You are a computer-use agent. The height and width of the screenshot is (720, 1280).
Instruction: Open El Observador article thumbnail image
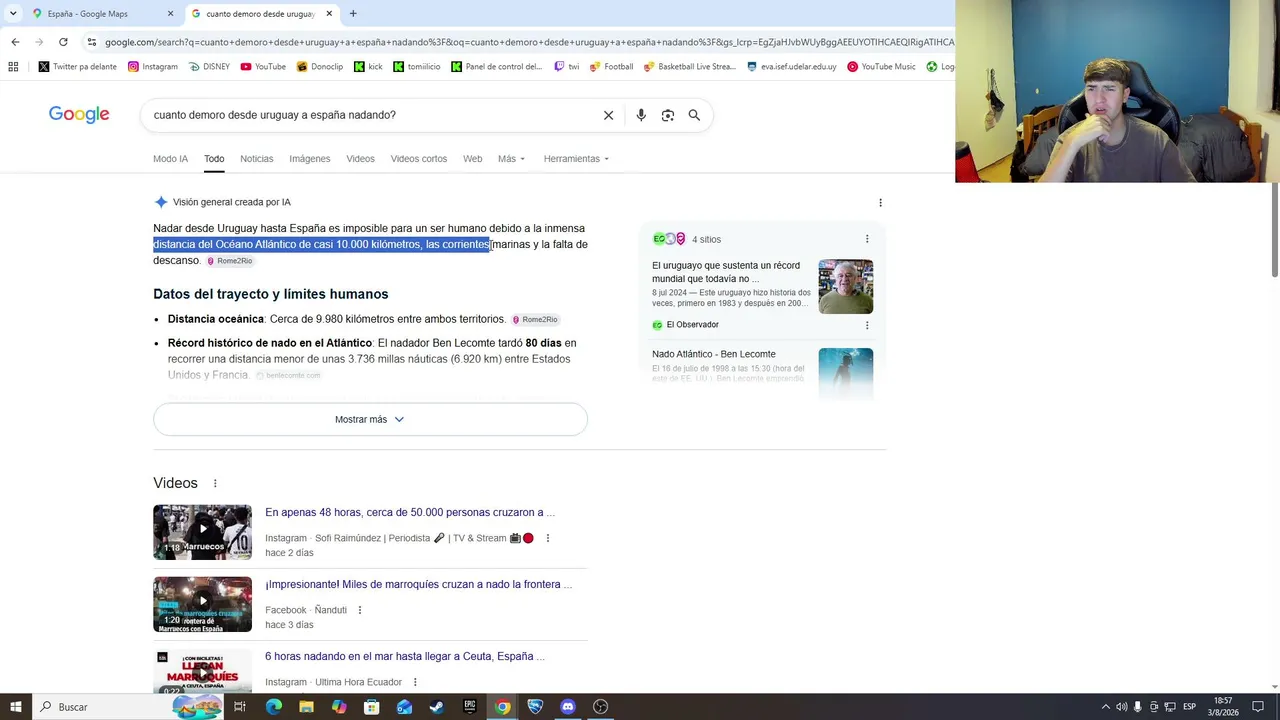(846, 287)
